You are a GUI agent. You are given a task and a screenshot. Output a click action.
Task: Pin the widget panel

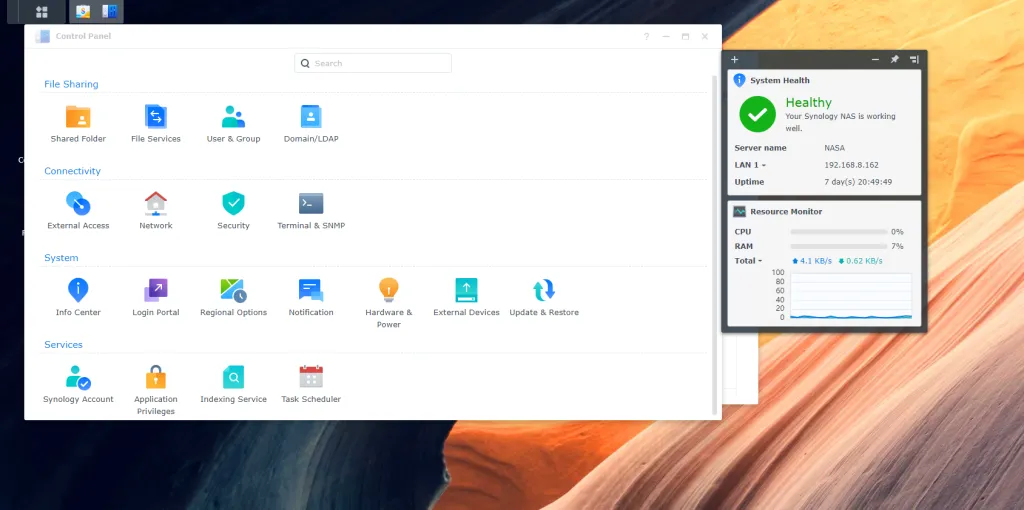click(895, 59)
